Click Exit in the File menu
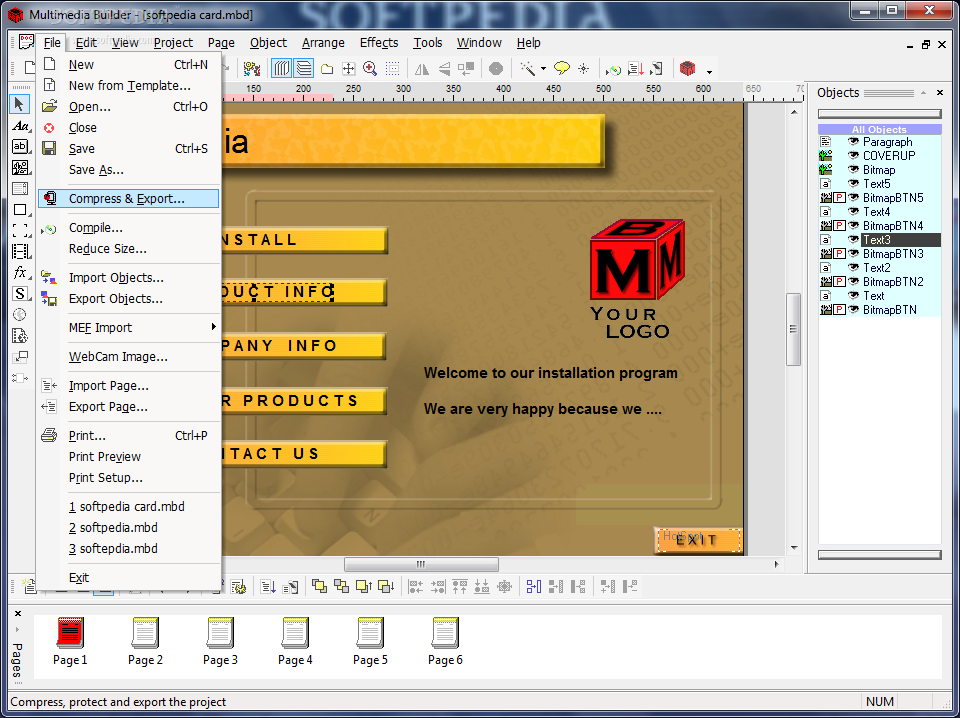960x718 pixels. [x=130, y=577]
